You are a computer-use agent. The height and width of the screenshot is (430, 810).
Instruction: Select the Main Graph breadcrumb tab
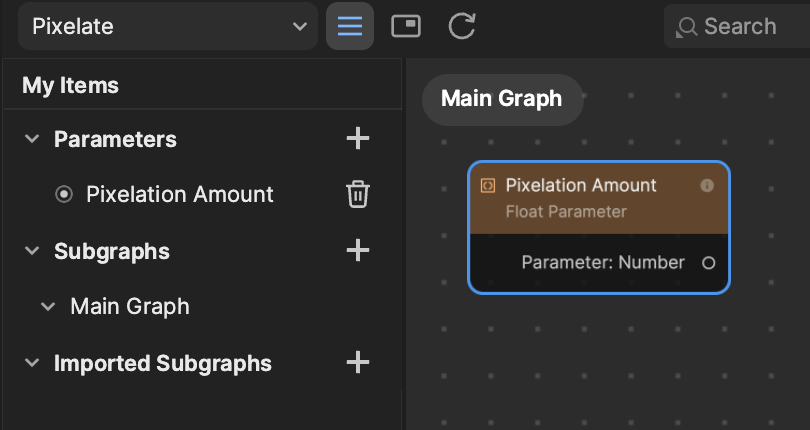pos(502,99)
